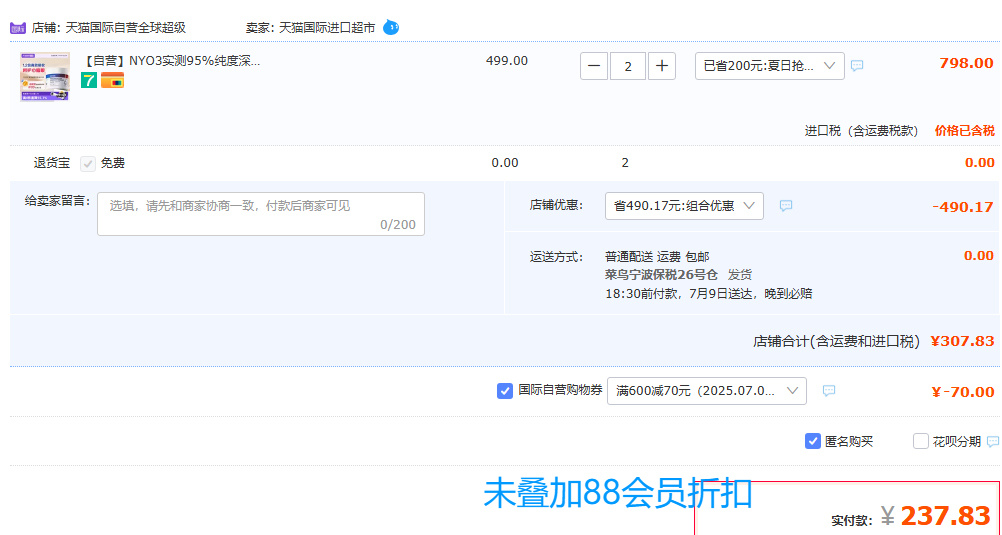Decrease item quantity with minus button
The height and width of the screenshot is (535, 1002).
coord(594,66)
